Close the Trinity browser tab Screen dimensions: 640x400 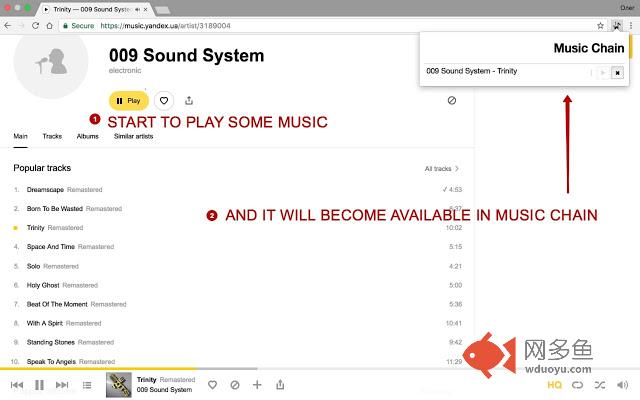[x=145, y=9]
